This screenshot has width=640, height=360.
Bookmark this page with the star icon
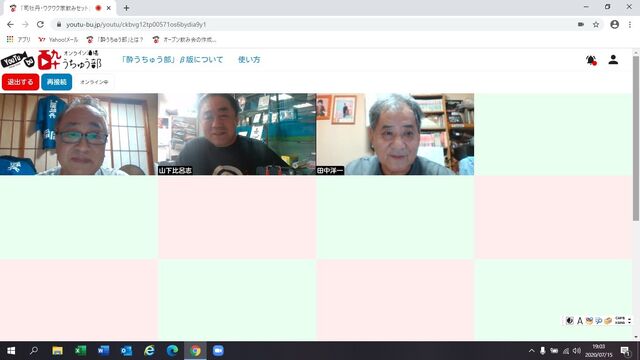point(596,24)
